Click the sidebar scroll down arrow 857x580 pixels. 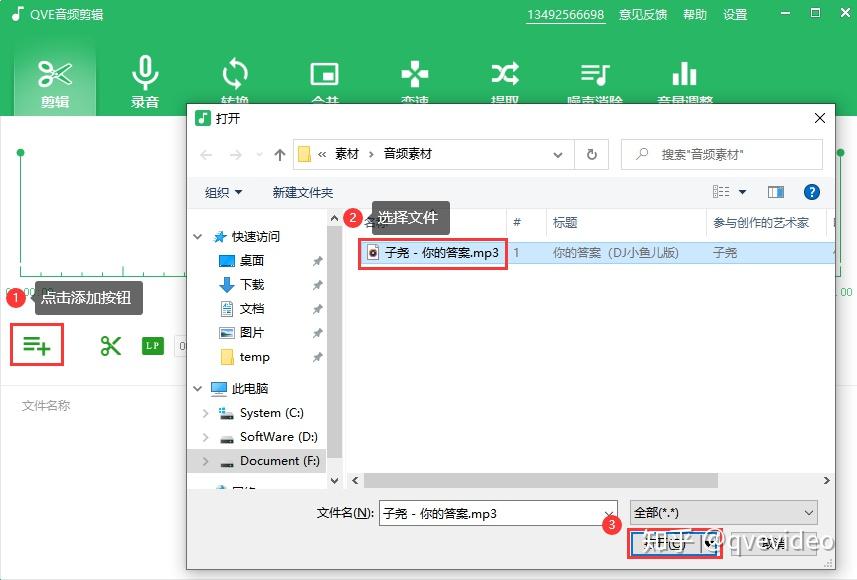pos(334,481)
